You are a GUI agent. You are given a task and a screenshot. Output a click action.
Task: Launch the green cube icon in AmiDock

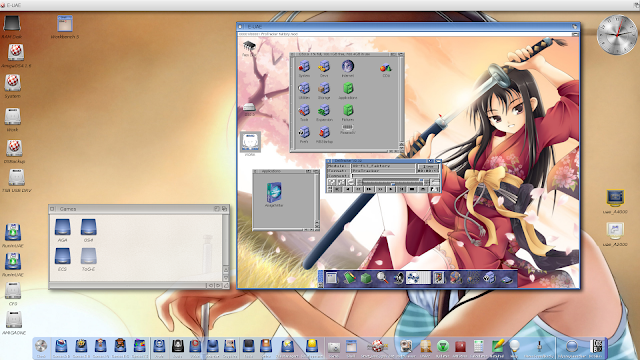[x=366, y=278]
